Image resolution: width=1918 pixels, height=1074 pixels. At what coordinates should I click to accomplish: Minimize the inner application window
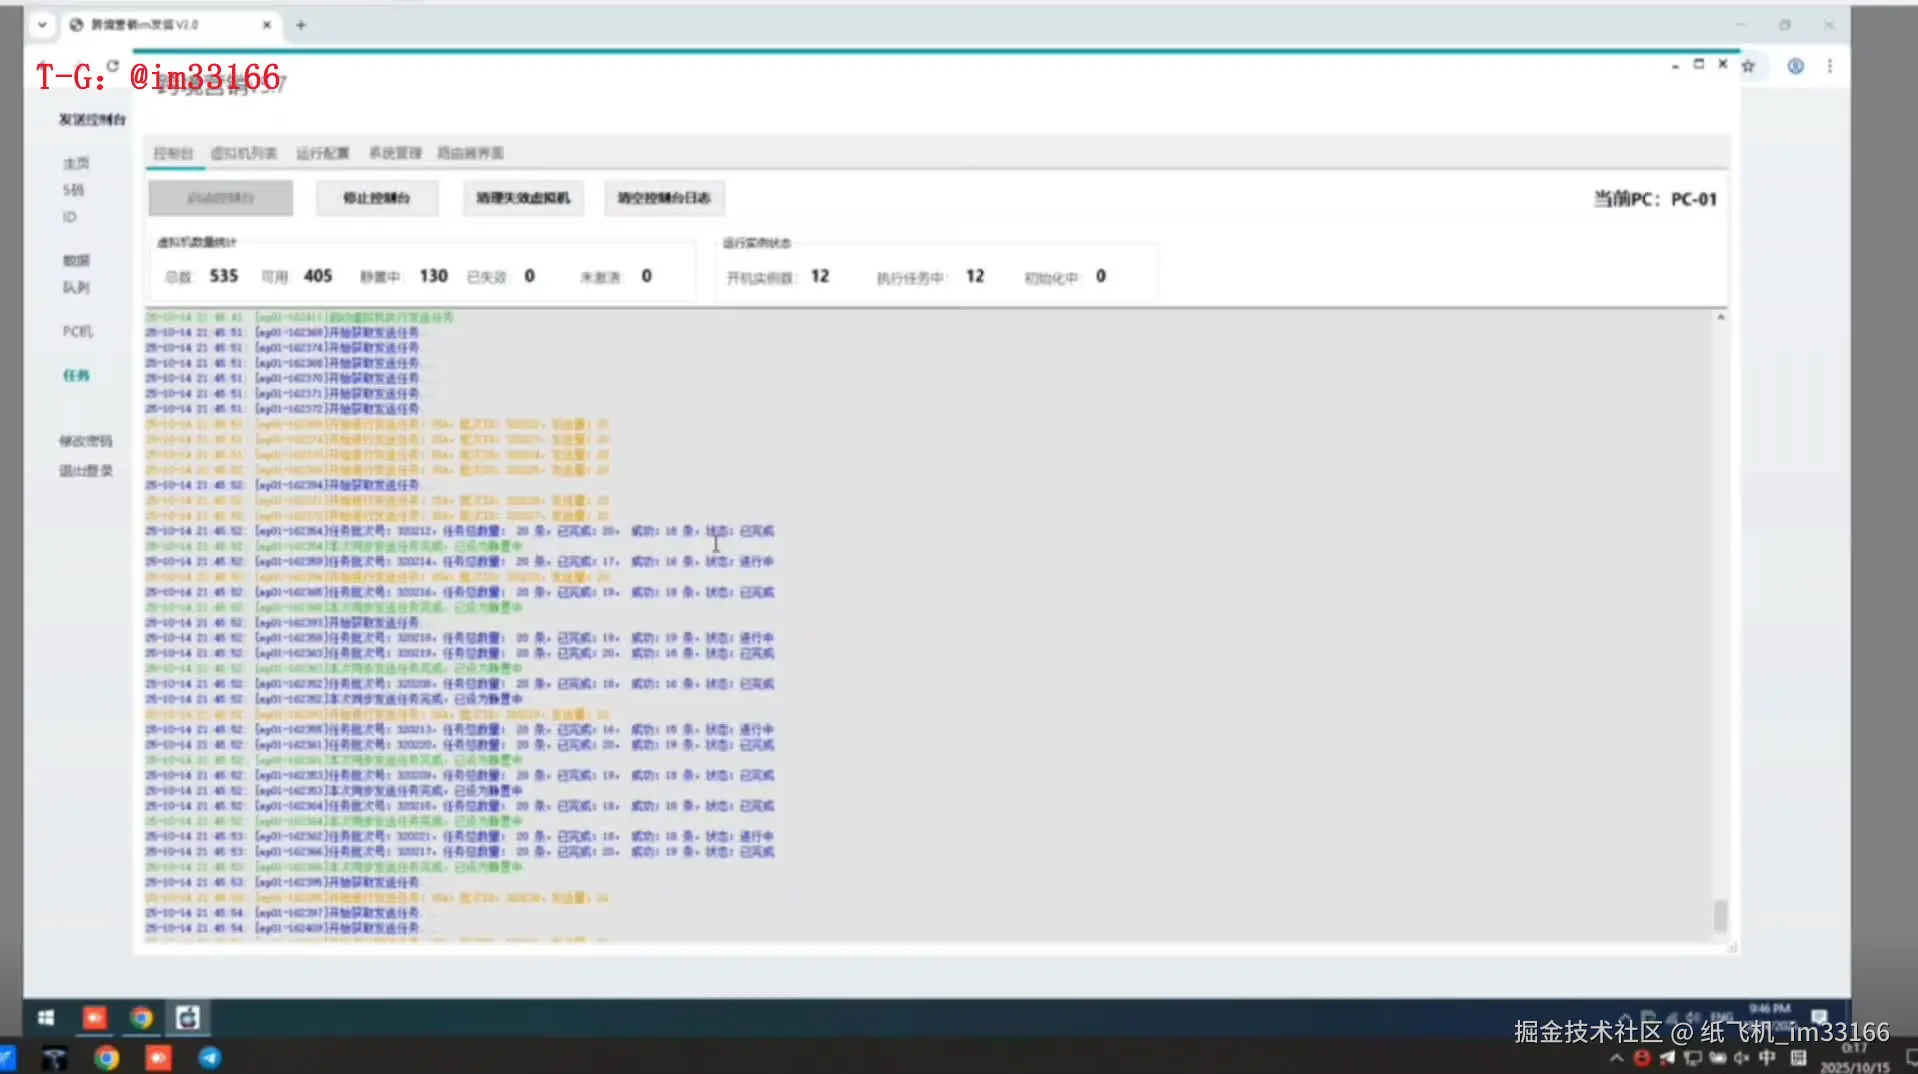(x=1675, y=65)
